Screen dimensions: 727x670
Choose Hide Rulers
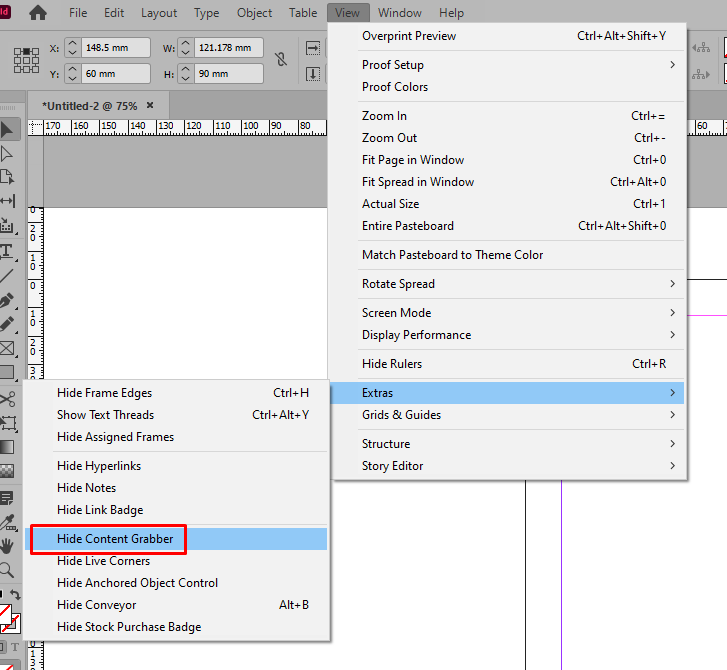[x=509, y=364]
